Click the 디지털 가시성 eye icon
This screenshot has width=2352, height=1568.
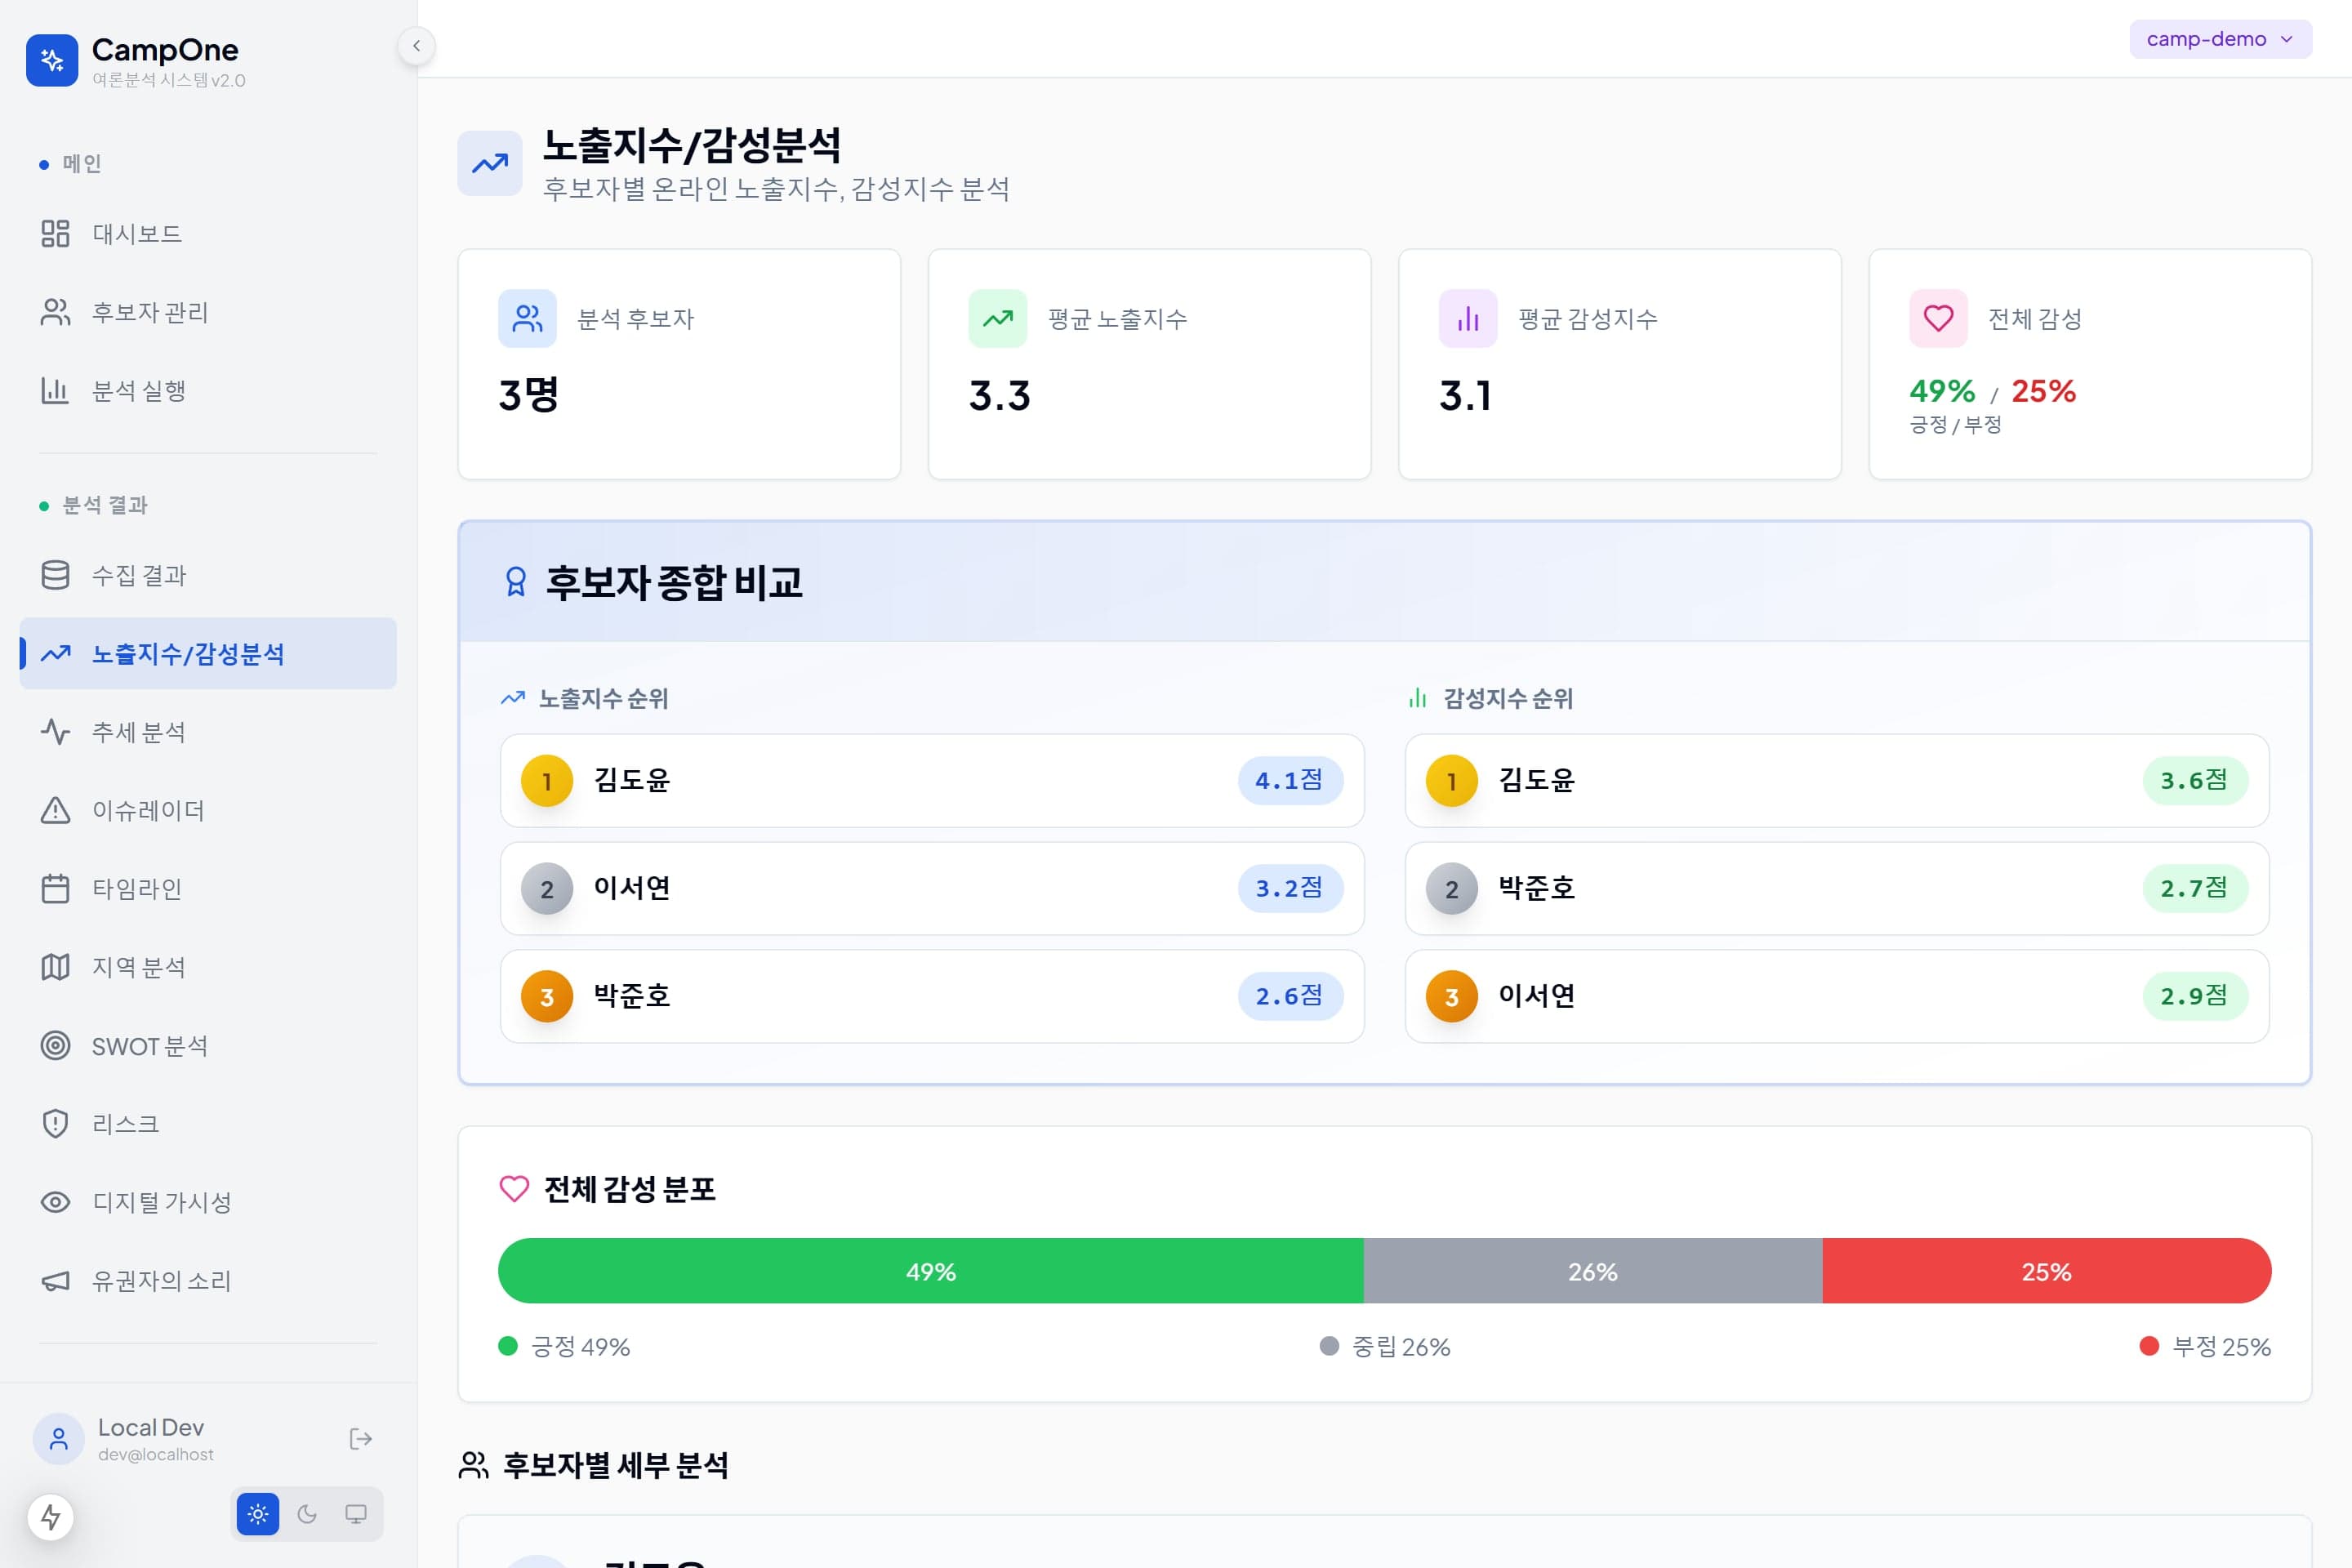point(55,1202)
